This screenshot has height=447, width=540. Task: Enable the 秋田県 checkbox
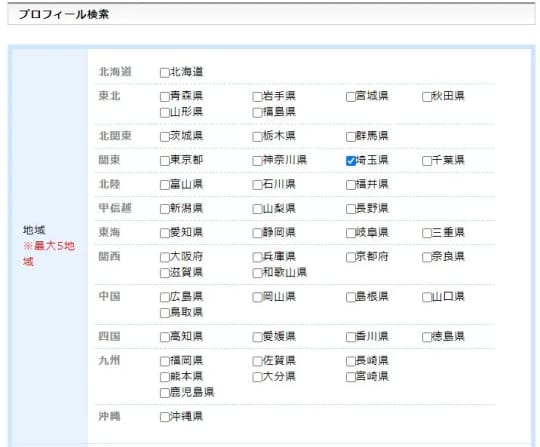[x=427, y=97]
